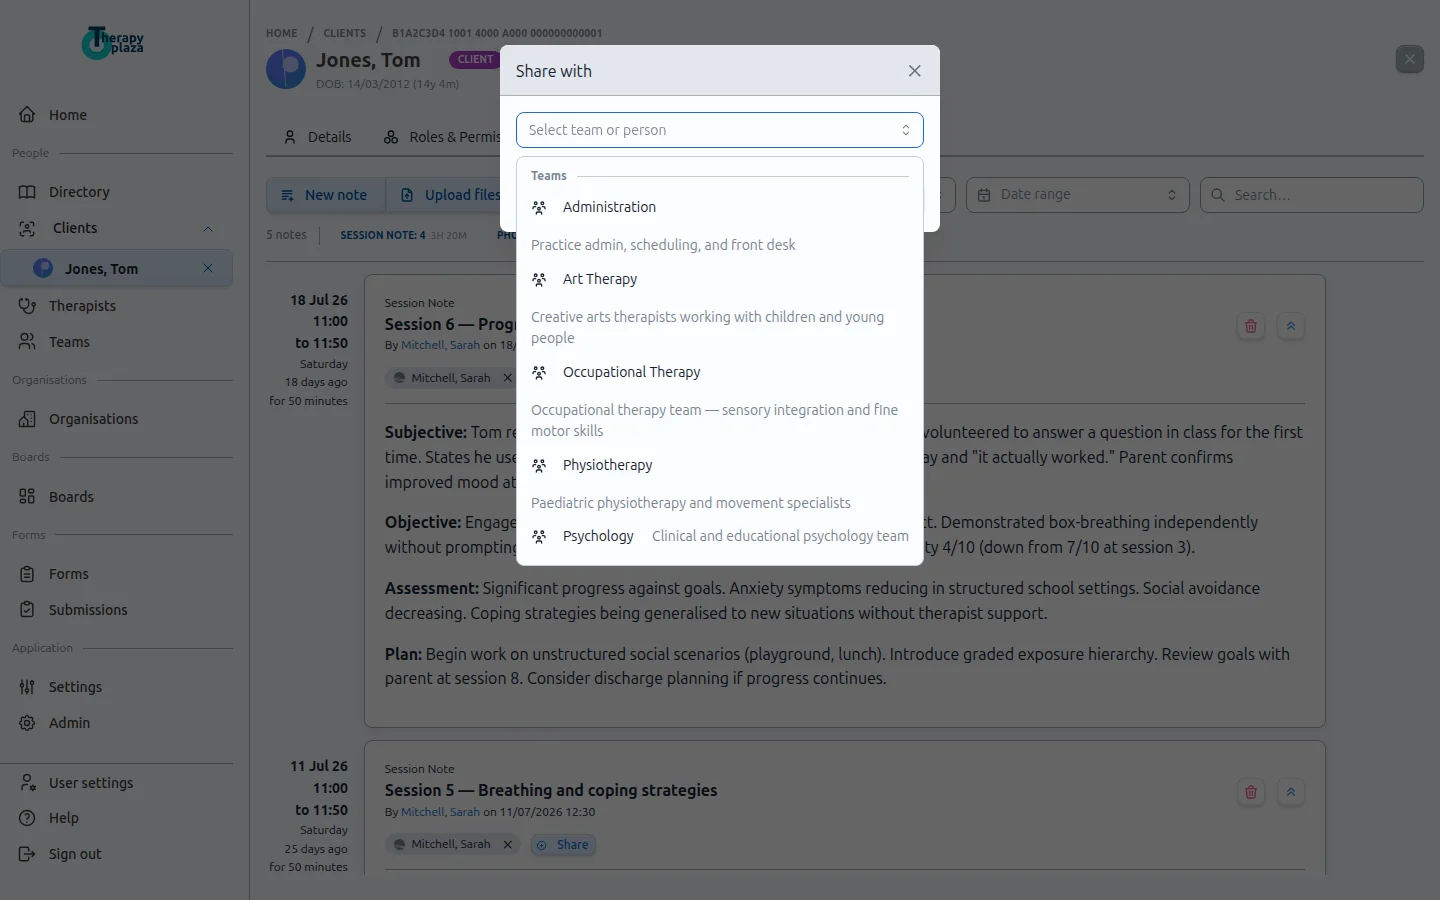Click the New note button

pyautogui.click(x=325, y=195)
